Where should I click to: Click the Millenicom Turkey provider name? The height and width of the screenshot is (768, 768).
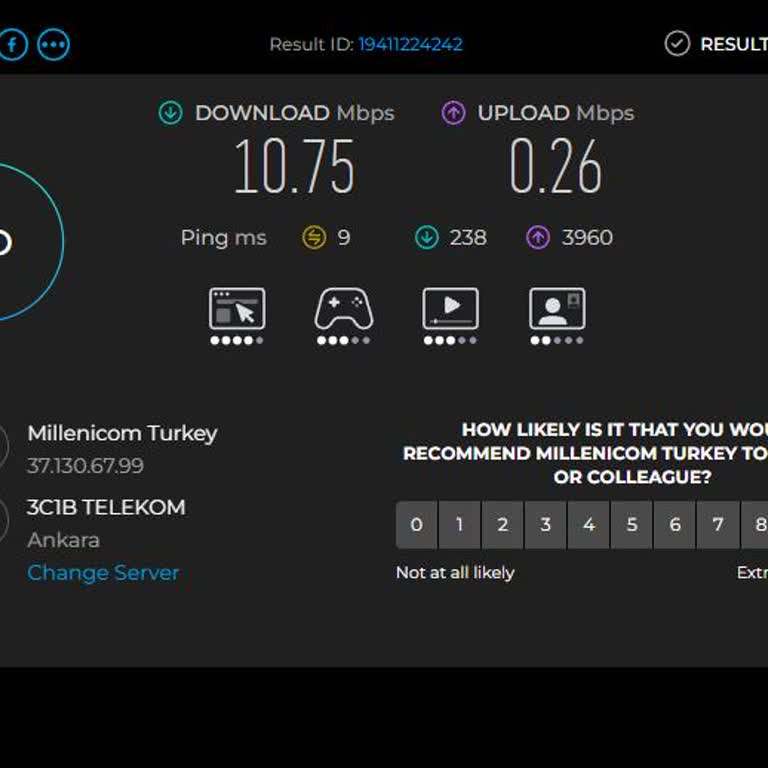tap(122, 433)
